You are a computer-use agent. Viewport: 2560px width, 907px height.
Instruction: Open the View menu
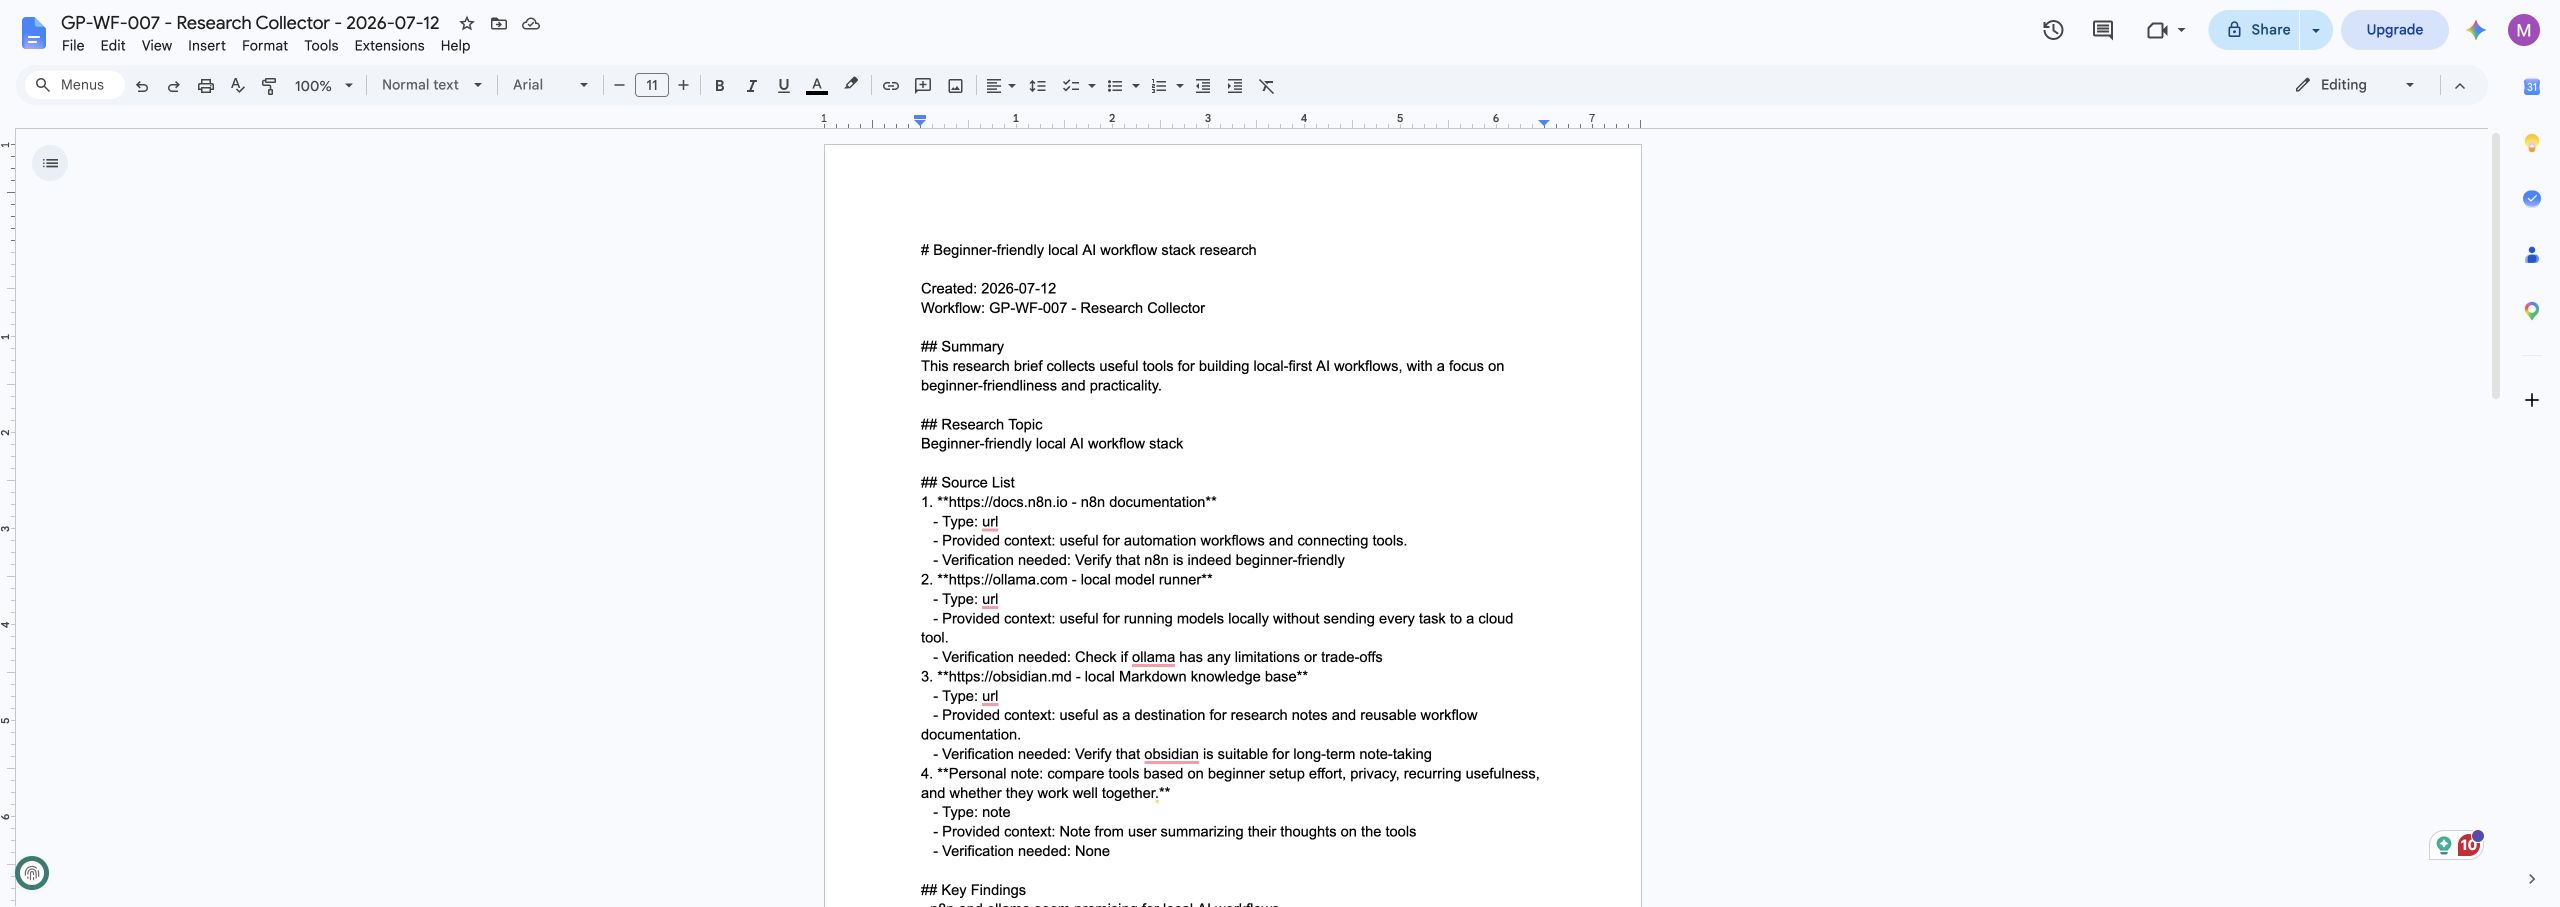coord(156,46)
